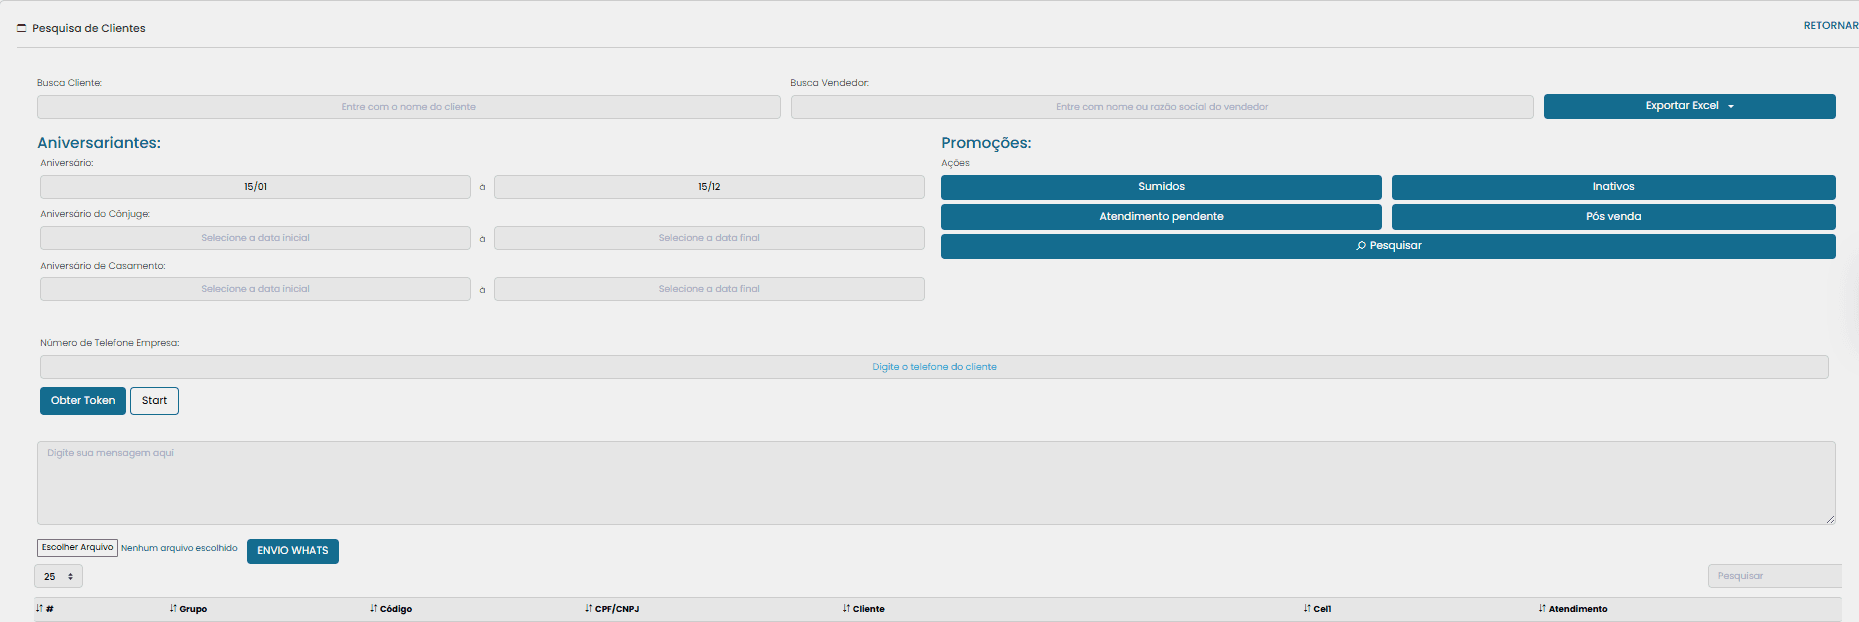Collapse the Pesquisa de Clientes panel icon
Image resolution: width=1859 pixels, height=622 pixels.
tap(22, 28)
